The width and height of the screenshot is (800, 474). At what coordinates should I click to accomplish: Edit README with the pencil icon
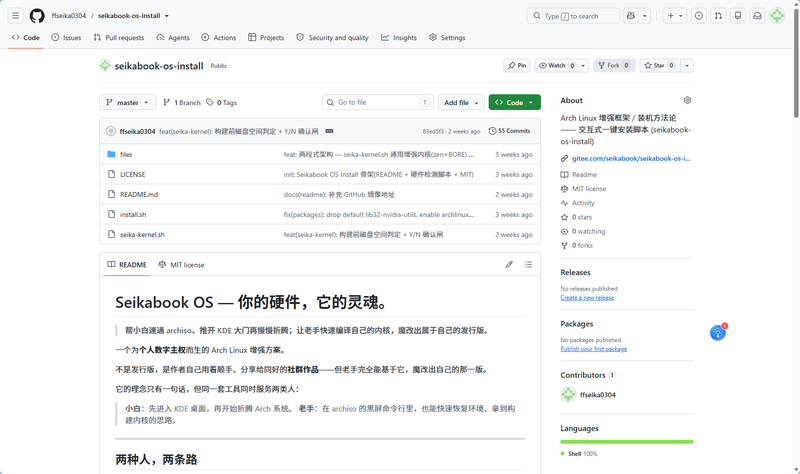(509, 264)
